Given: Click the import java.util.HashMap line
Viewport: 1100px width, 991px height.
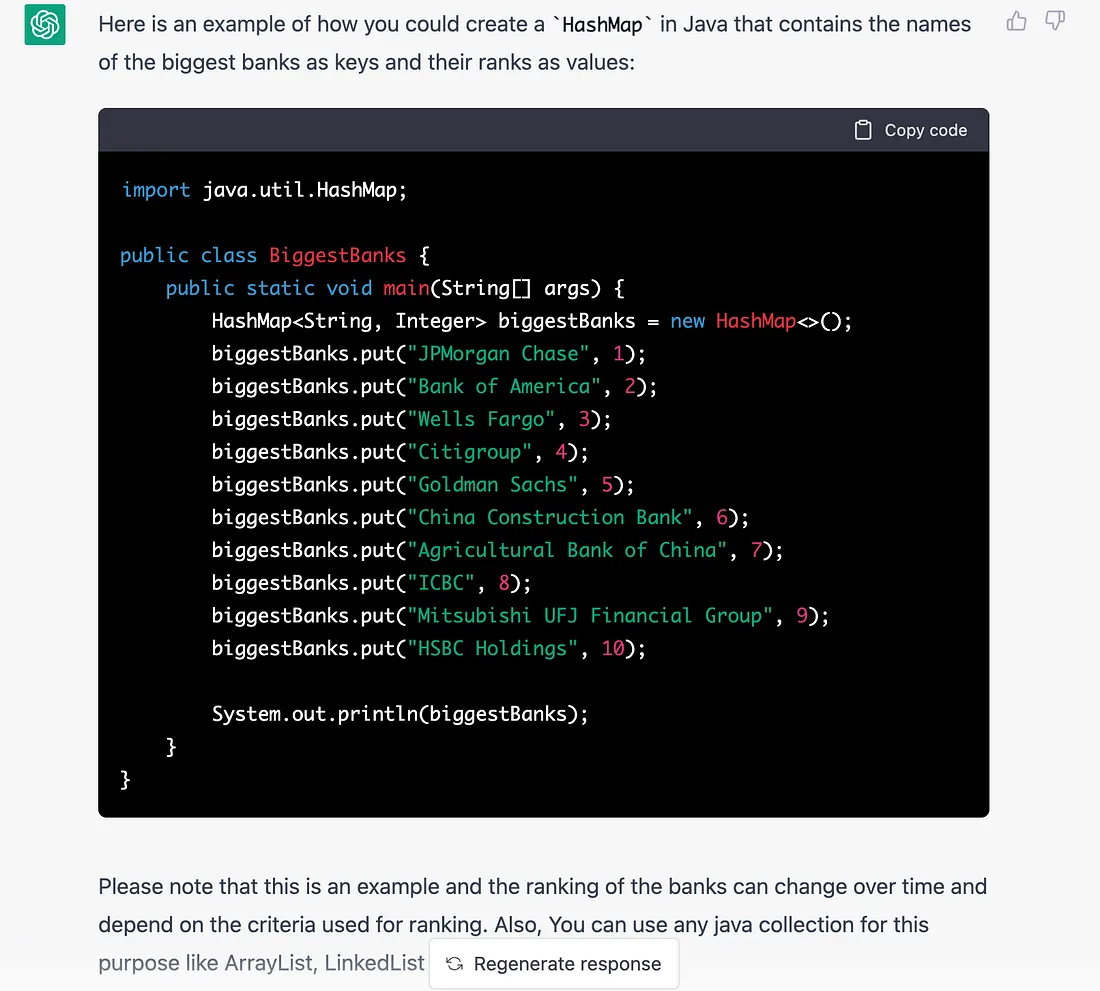Looking at the screenshot, I should 264,190.
